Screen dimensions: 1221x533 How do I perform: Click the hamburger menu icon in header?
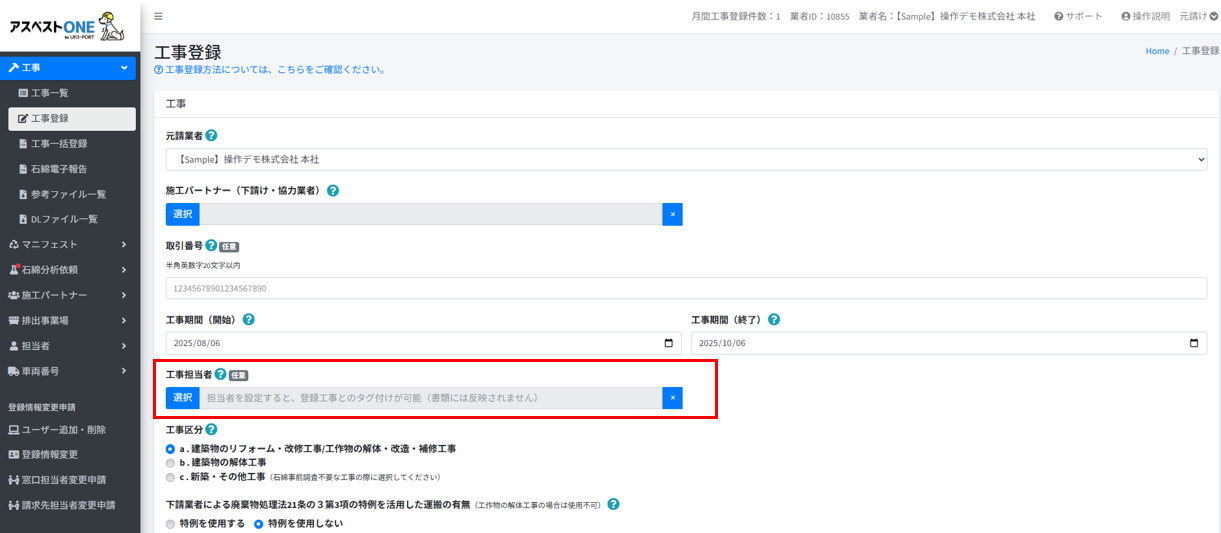tap(158, 16)
